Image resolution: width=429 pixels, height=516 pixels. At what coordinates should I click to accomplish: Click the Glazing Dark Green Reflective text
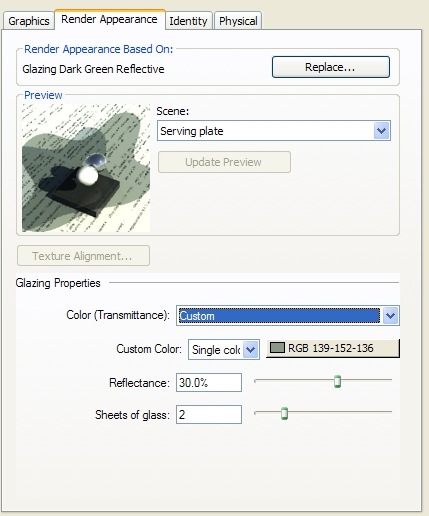coord(93,69)
